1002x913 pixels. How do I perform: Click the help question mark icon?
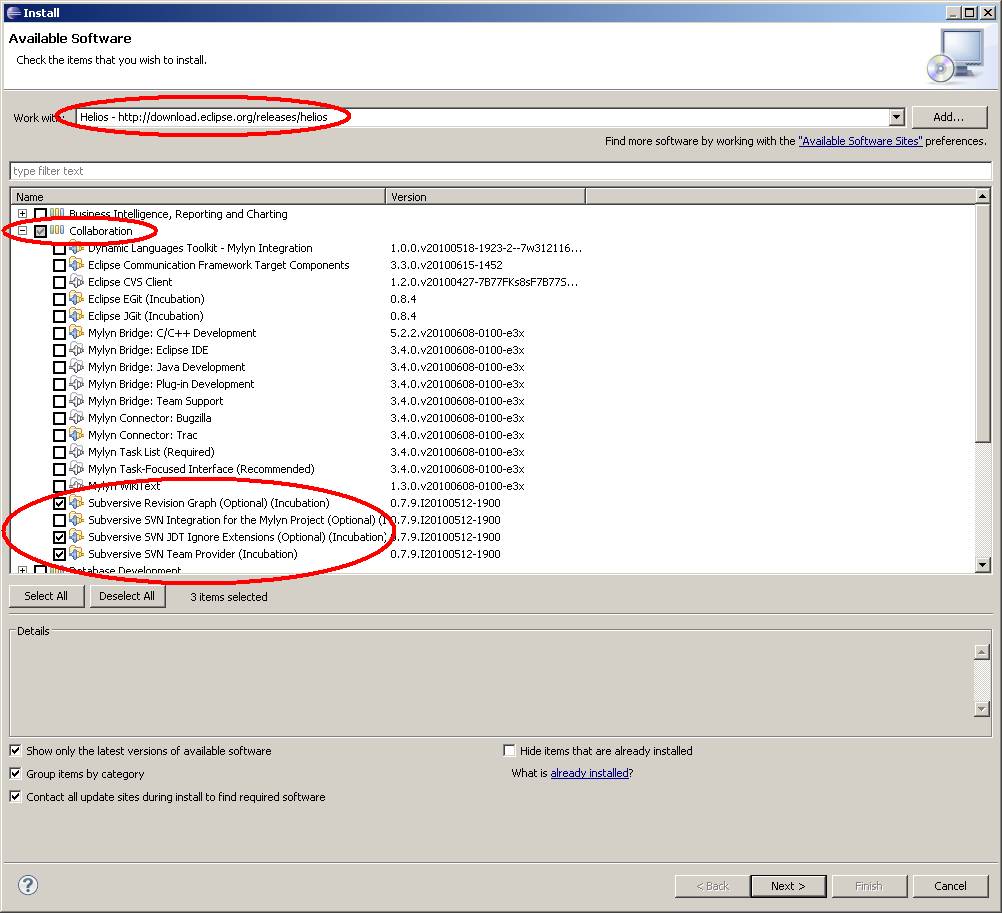(28, 885)
